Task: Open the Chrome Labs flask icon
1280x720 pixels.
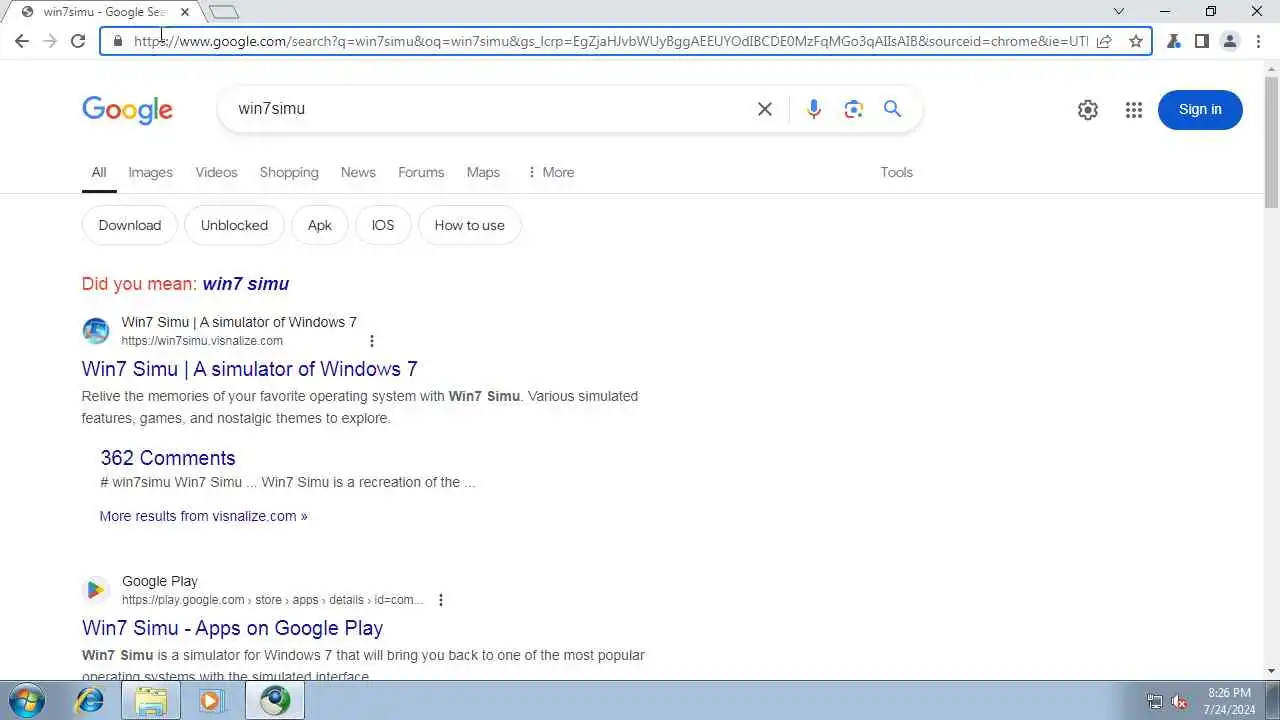Action: (x=1174, y=41)
